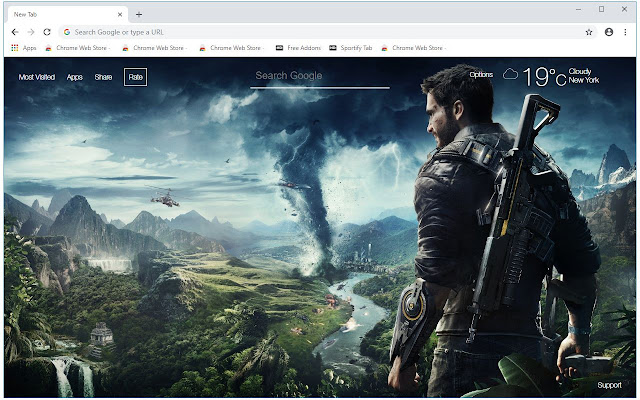The image size is (640, 400).
Task: Minimize the Chrome window
Action: (578, 9)
